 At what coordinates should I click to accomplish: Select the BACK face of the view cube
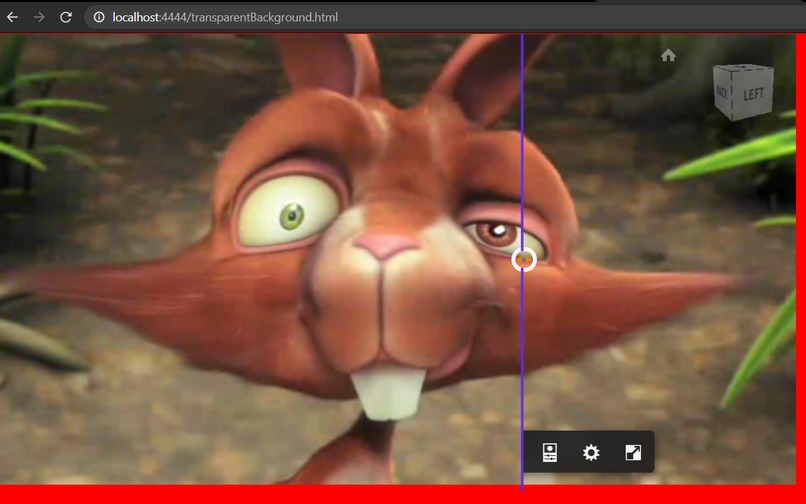coord(723,91)
